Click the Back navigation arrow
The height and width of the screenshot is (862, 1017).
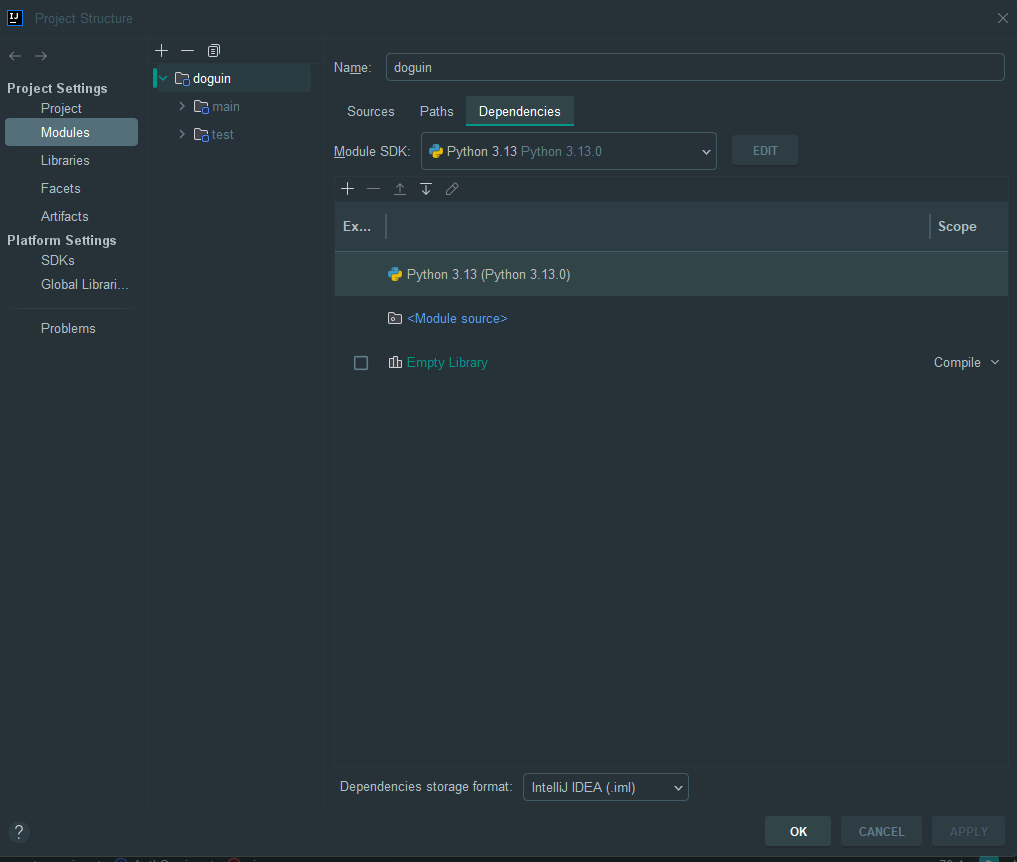click(15, 56)
